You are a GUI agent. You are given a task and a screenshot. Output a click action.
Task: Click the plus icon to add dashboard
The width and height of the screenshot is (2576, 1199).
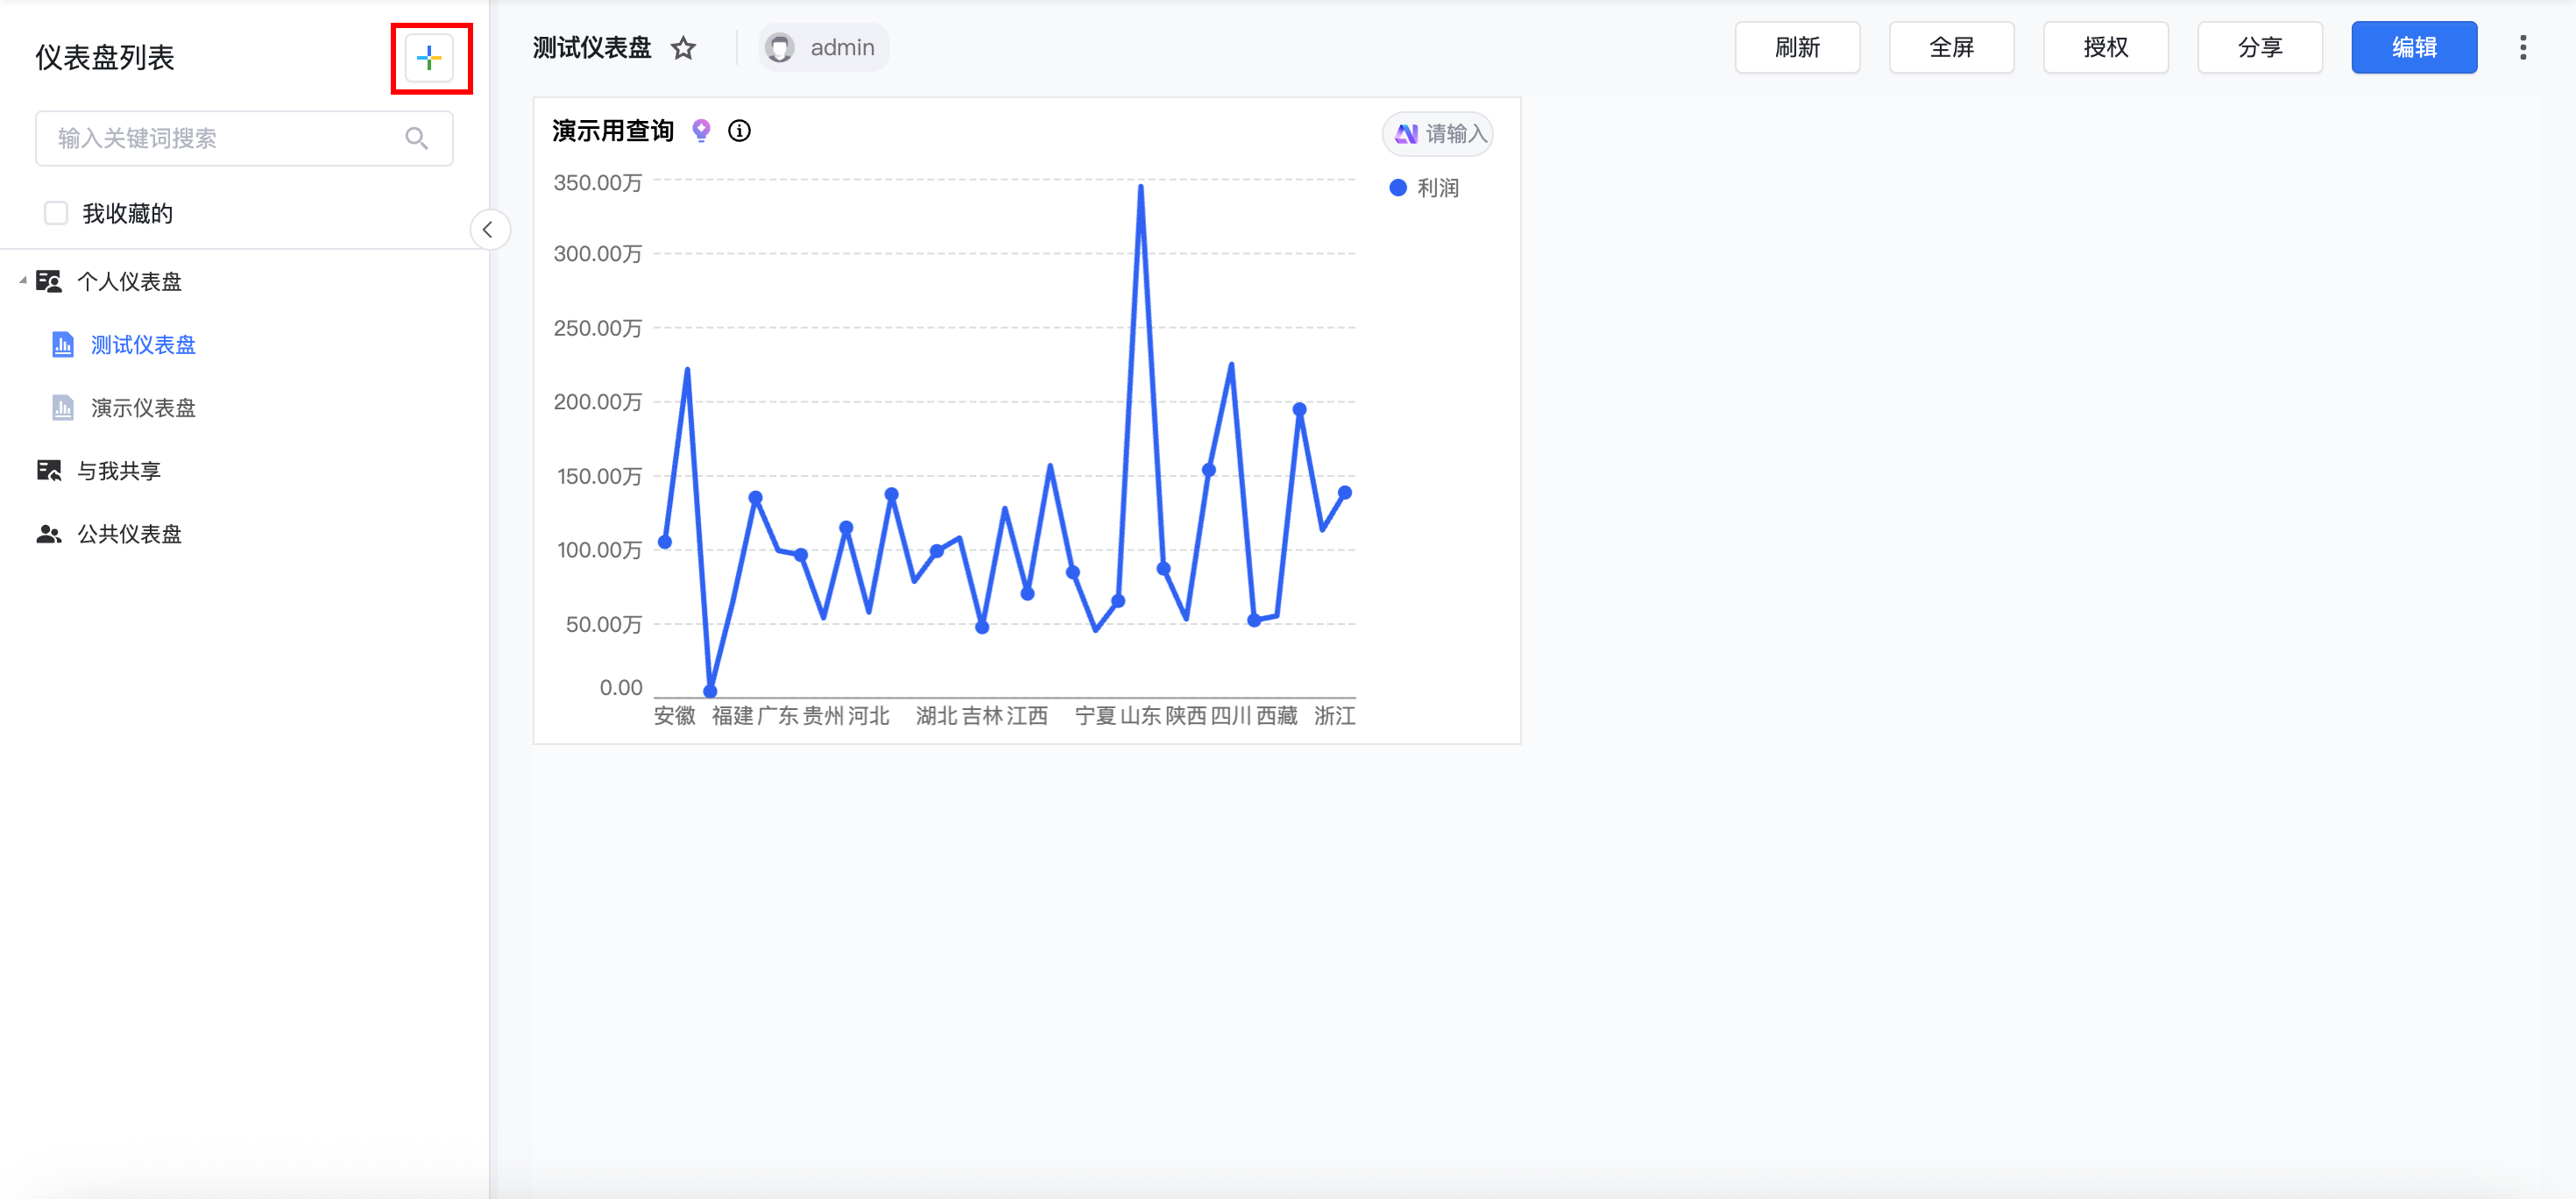[429, 59]
